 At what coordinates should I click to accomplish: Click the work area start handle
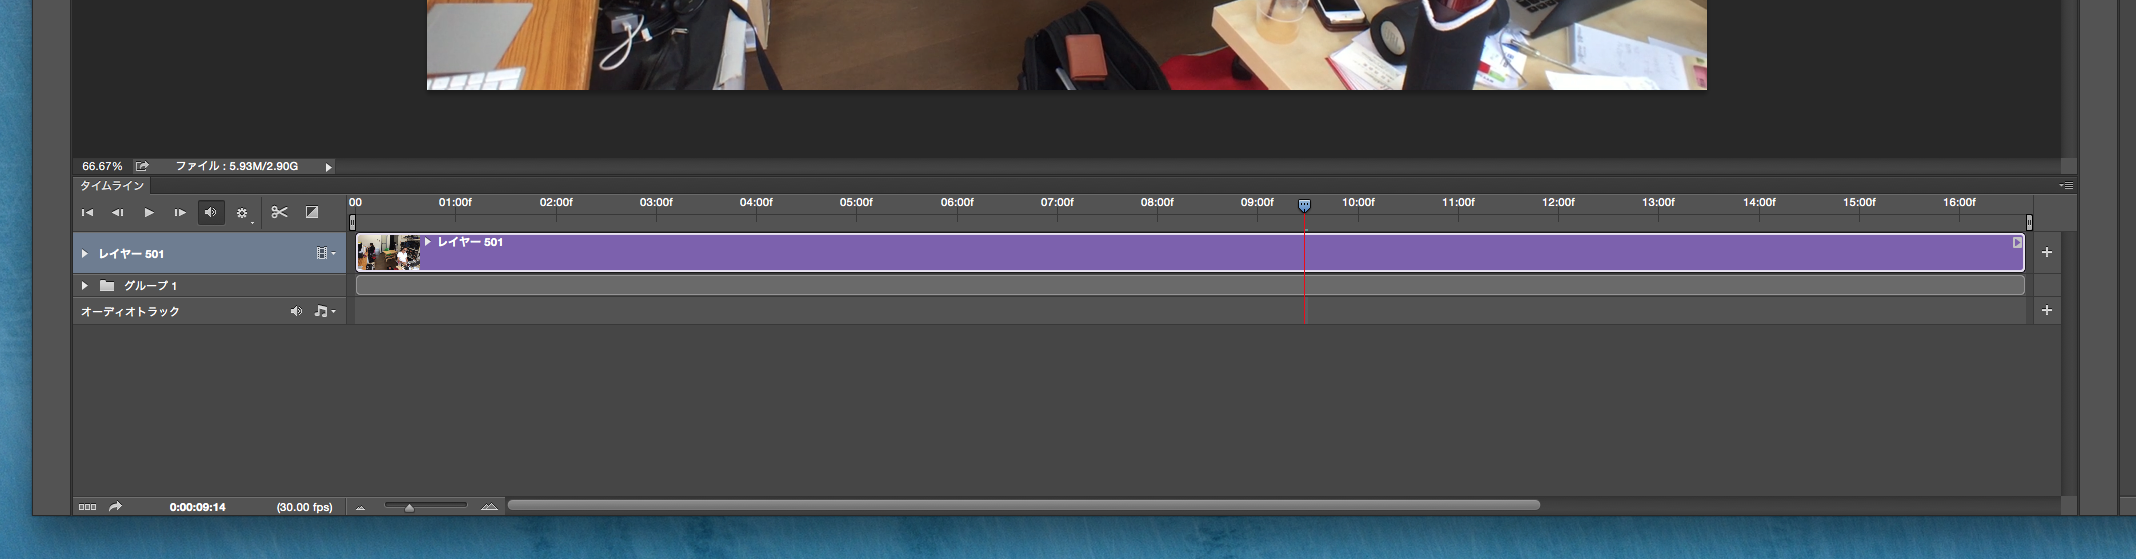[352, 222]
